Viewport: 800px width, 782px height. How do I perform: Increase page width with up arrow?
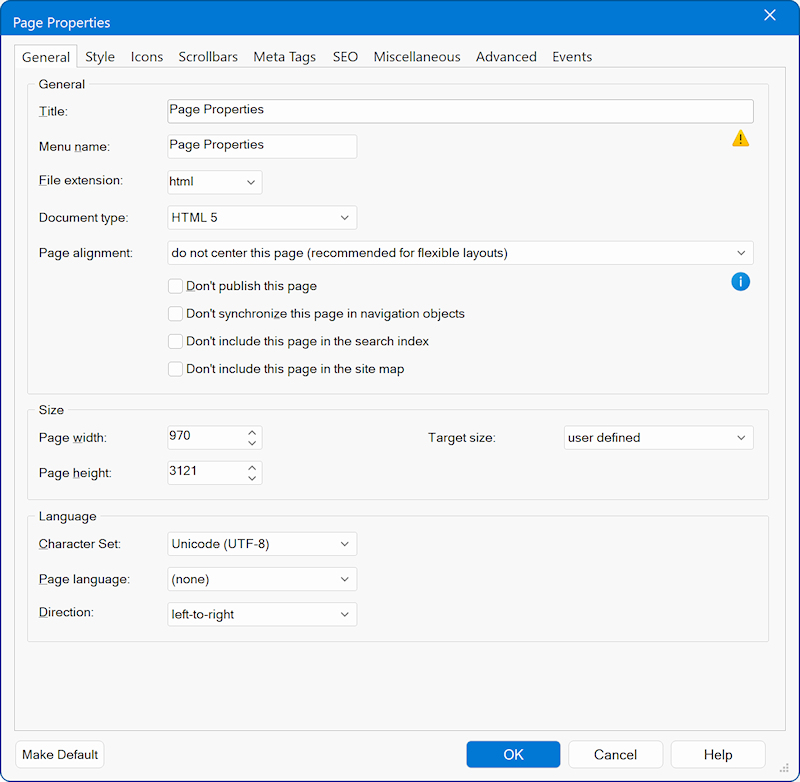(252, 432)
